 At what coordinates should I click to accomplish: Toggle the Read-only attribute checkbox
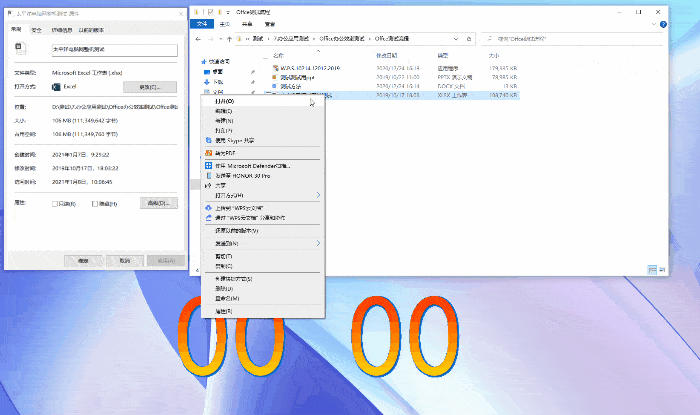point(55,204)
